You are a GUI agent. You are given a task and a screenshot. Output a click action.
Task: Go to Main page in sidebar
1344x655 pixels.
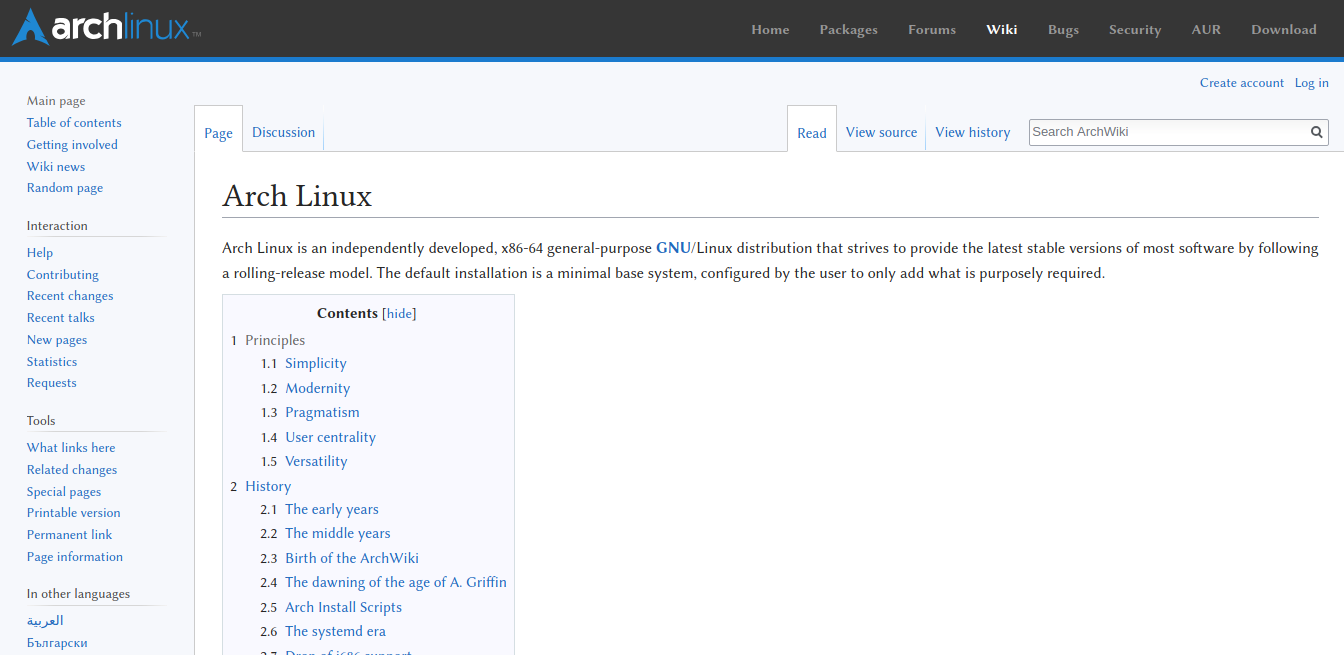[x=56, y=101]
